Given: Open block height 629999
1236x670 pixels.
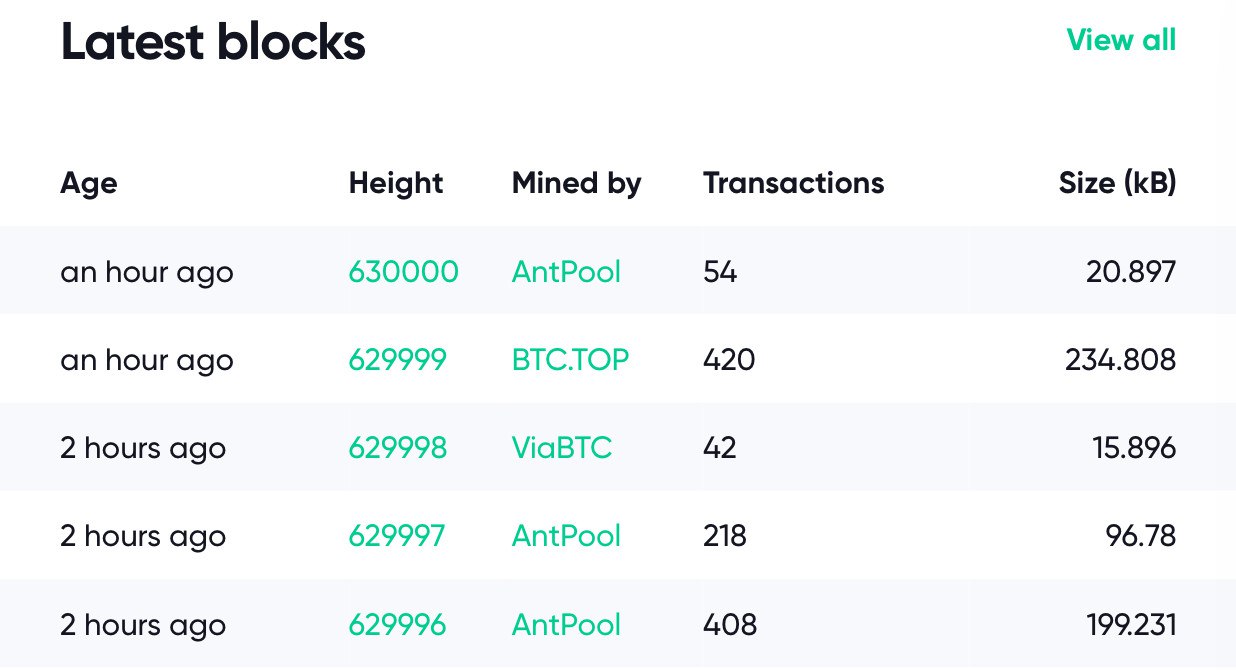Looking at the screenshot, I should point(397,360).
